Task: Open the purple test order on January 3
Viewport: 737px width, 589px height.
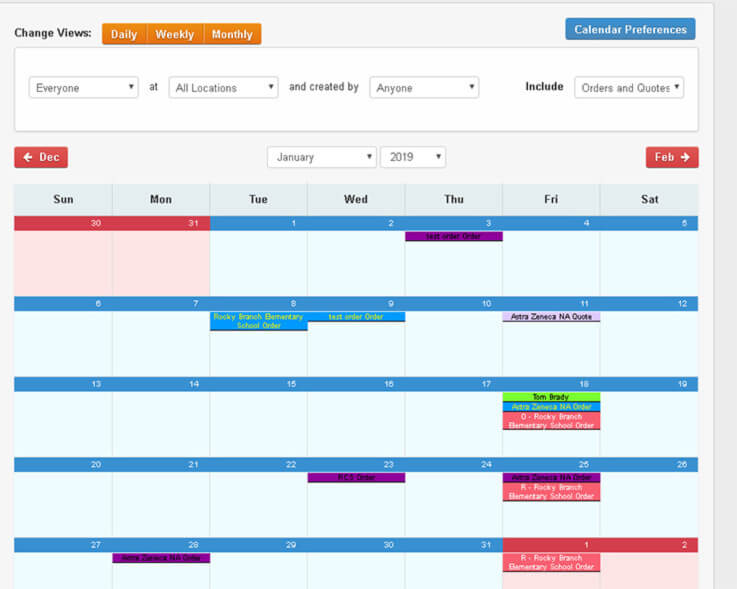Action: 454,237
